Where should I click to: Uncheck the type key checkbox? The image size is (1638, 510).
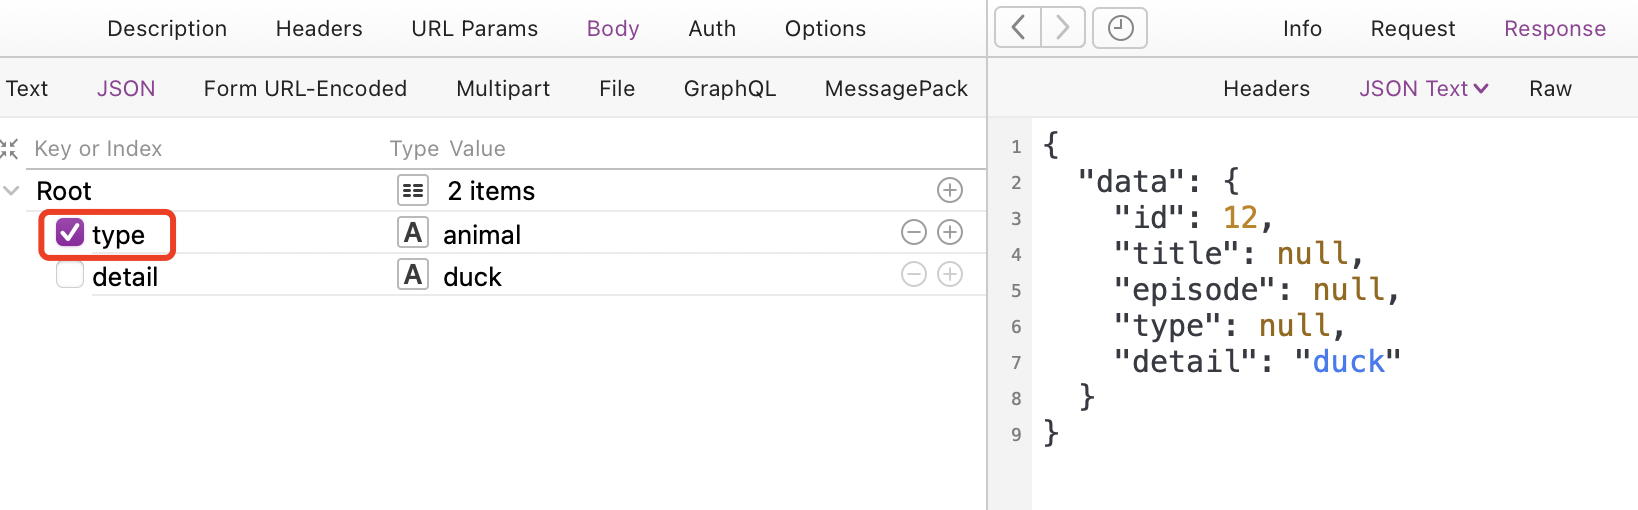70,232
